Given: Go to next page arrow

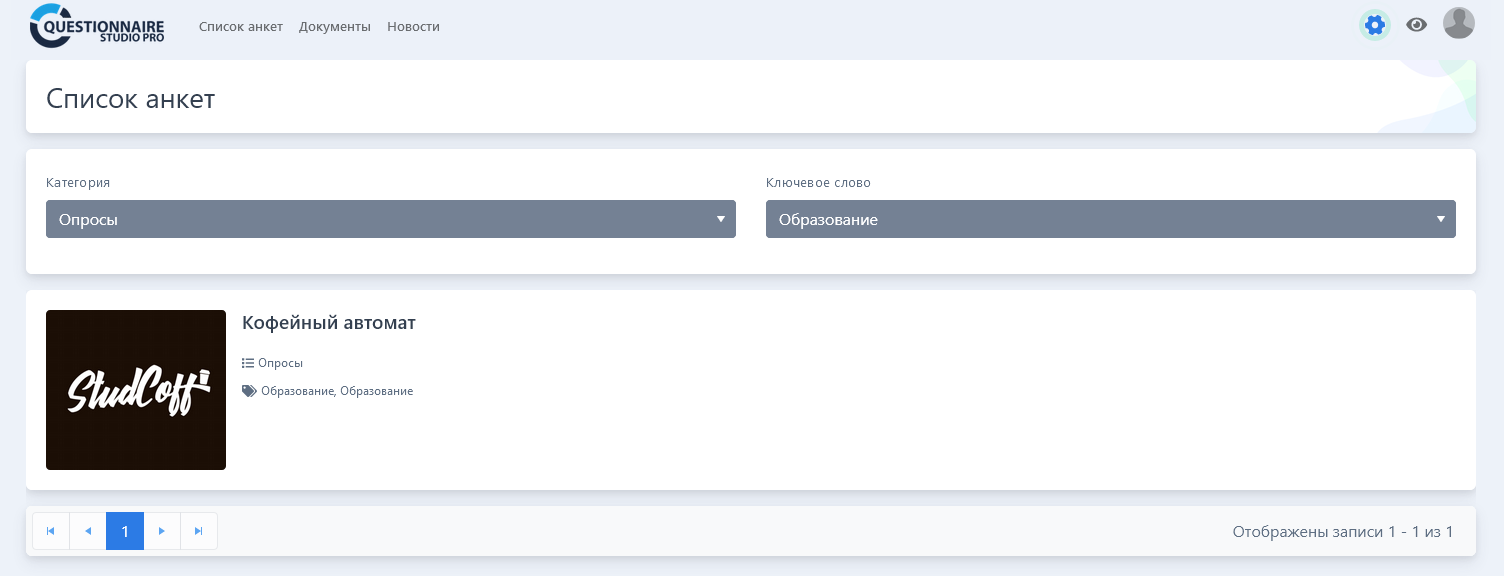Looking at the screenshot, I should point(162,531).
